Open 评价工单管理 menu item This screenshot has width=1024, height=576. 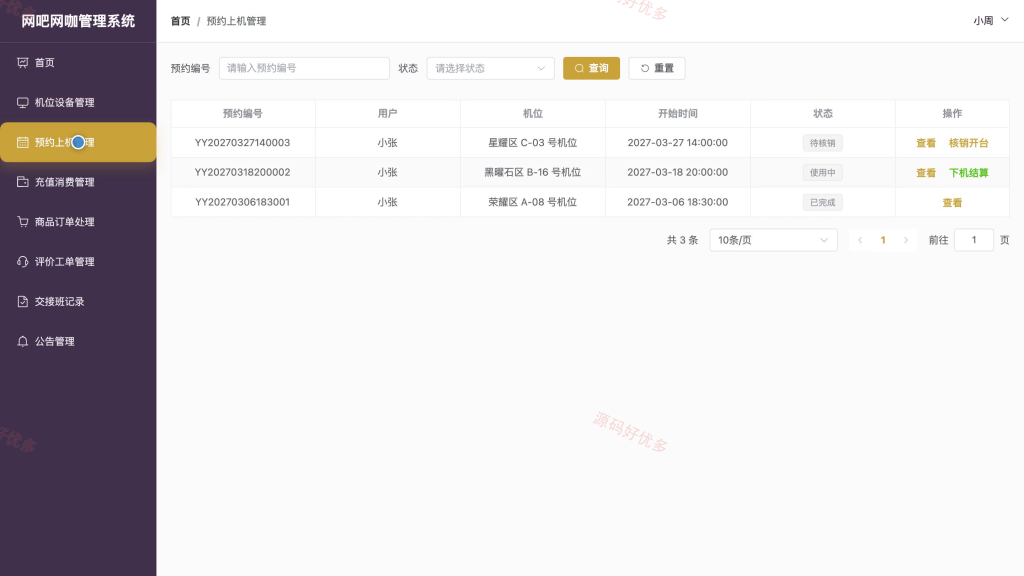click(x=78, y=262)
